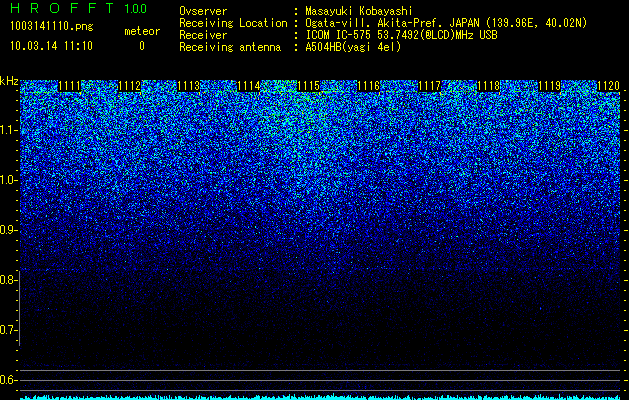Click the 1116 time marker

point(369,86)
